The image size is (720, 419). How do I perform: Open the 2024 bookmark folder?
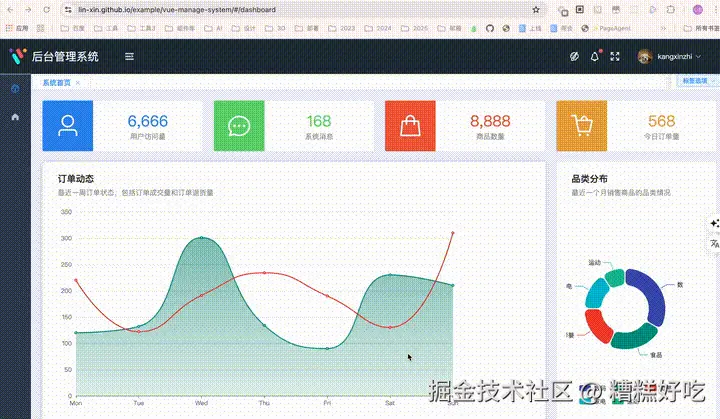click(x=378, y=28)
